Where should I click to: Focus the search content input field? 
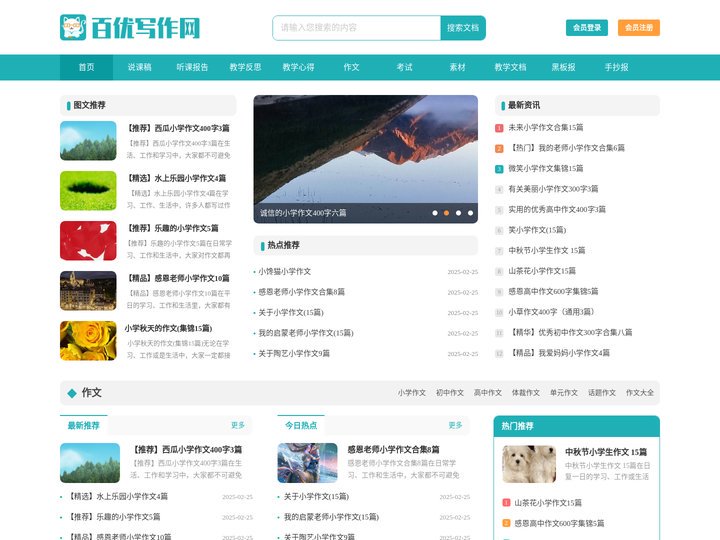click(x=357, y=28)
